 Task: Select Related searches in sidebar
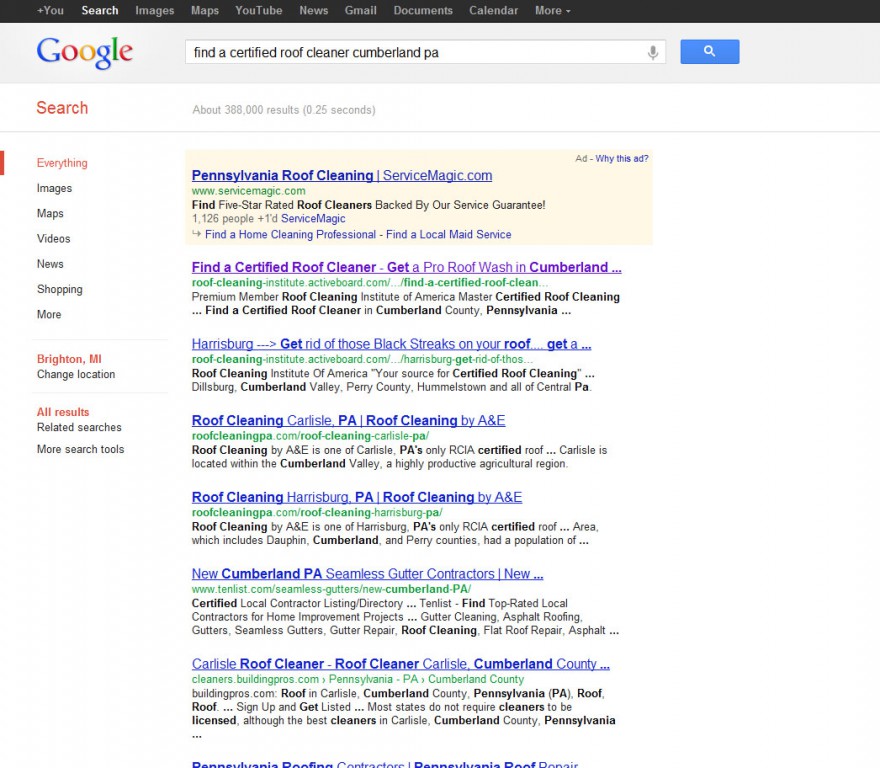(79, 427)
